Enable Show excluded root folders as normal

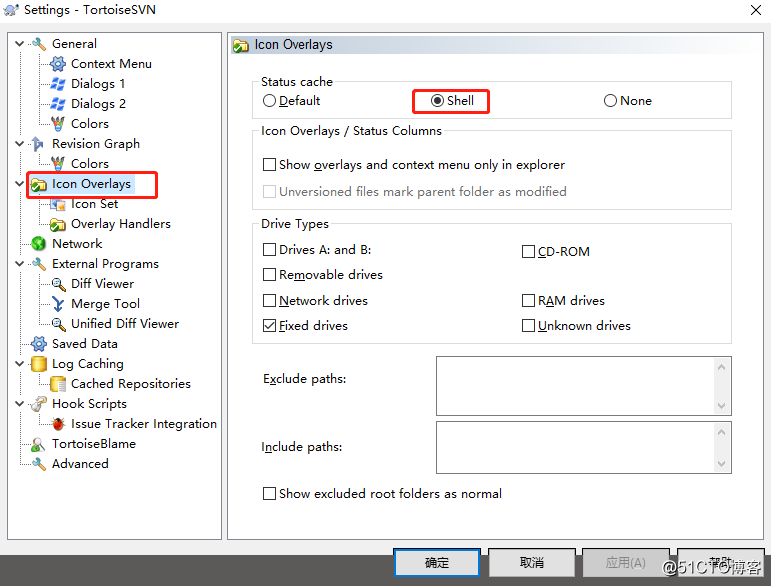(x=269, y=494)
